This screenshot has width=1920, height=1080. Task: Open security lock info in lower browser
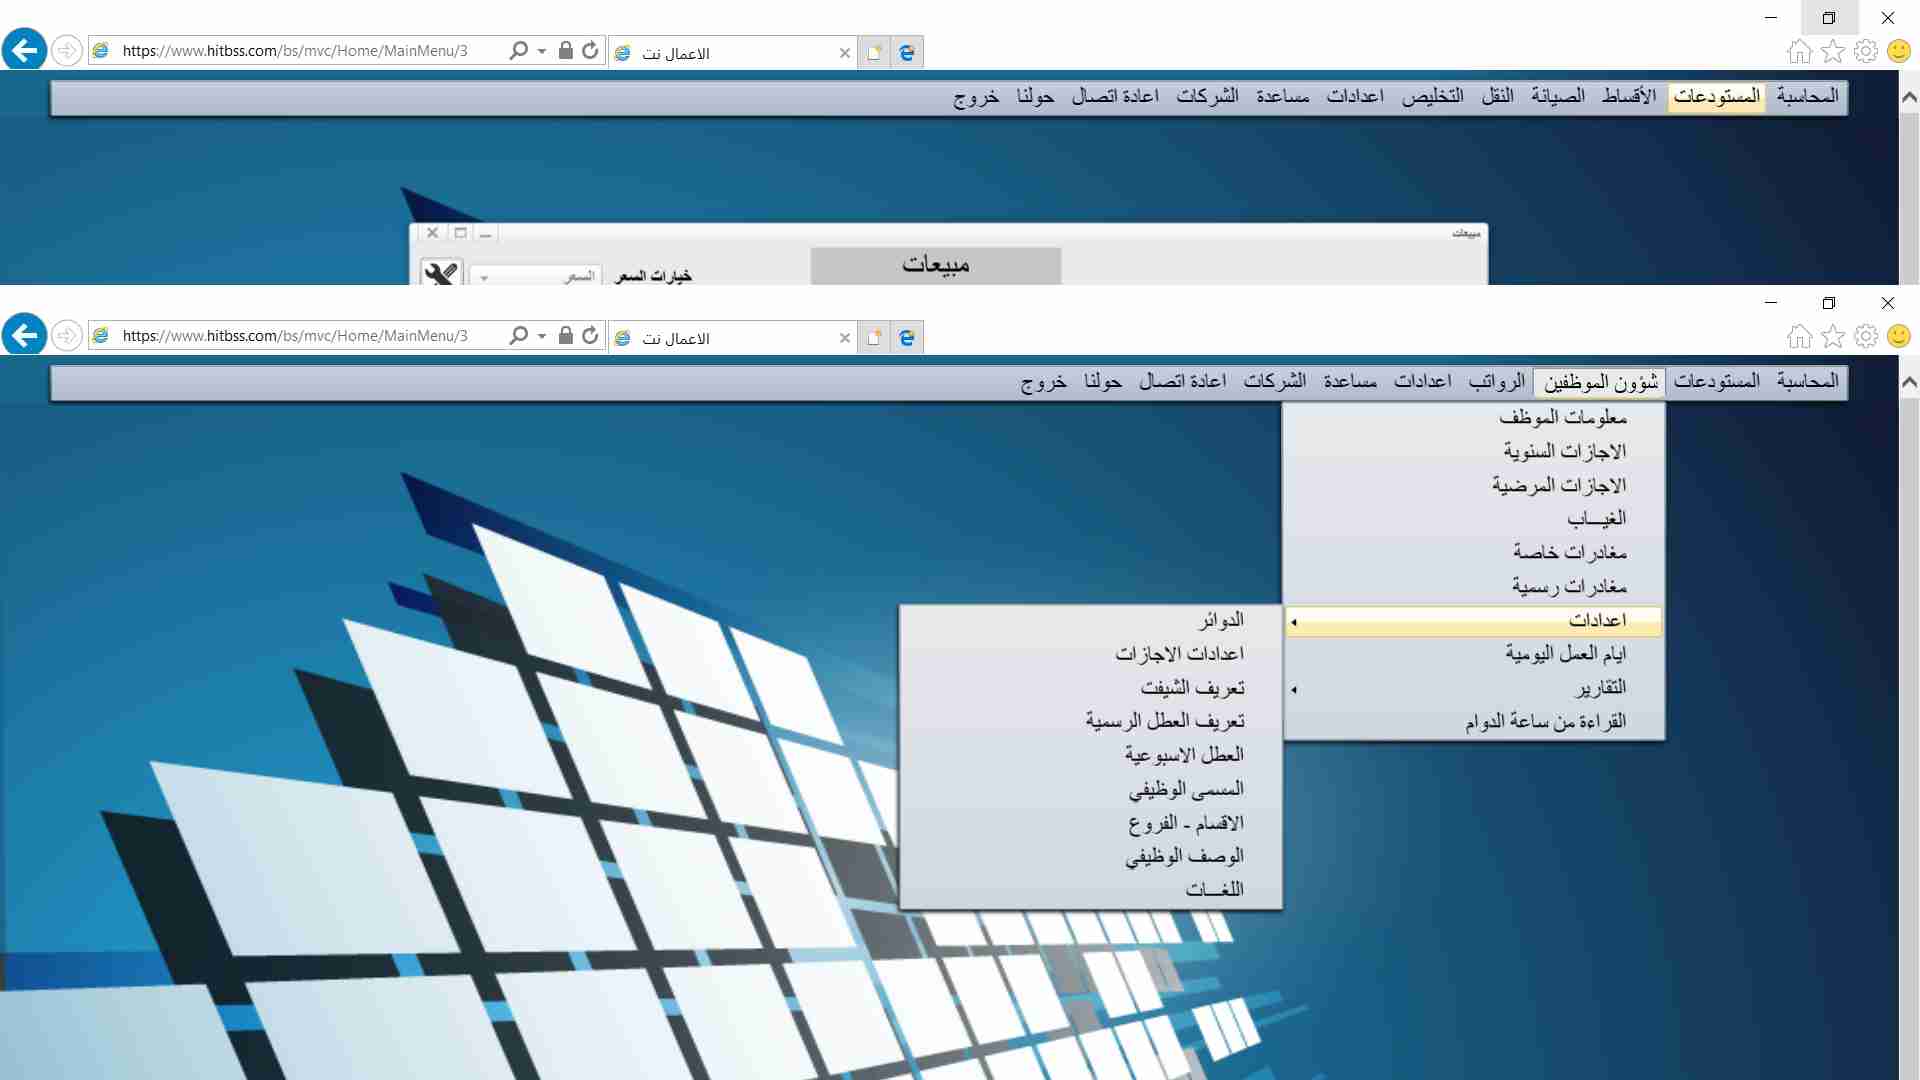(566, 335)
